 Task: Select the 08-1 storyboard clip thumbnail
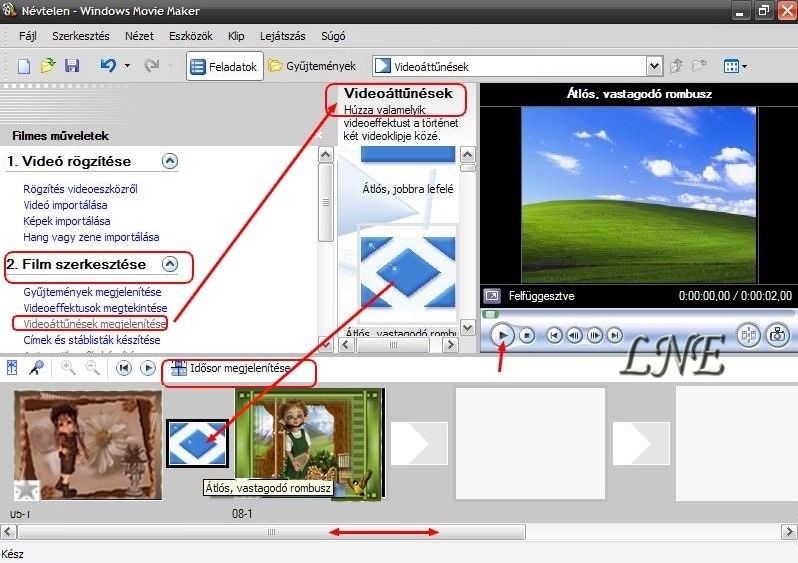pyautogui.click(x=309, y=442)
